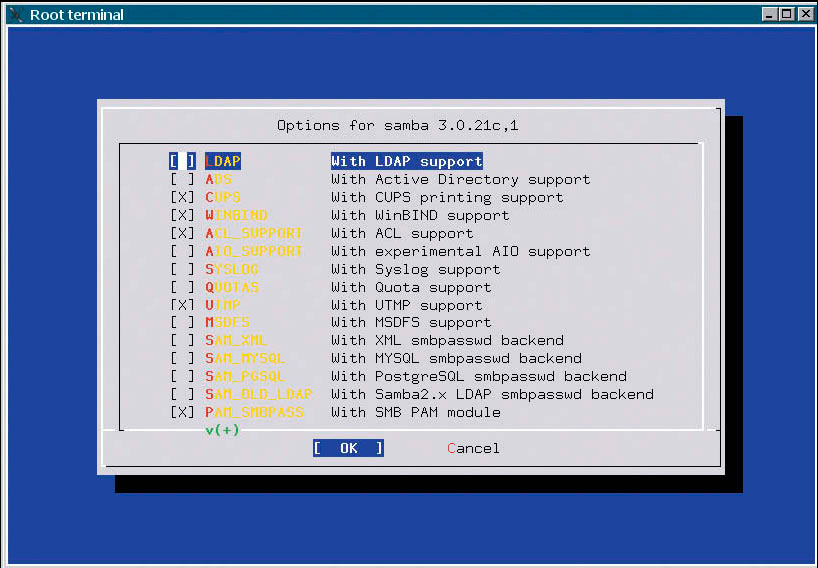Select 'With Syslog support' text

(x=416, y=269)
